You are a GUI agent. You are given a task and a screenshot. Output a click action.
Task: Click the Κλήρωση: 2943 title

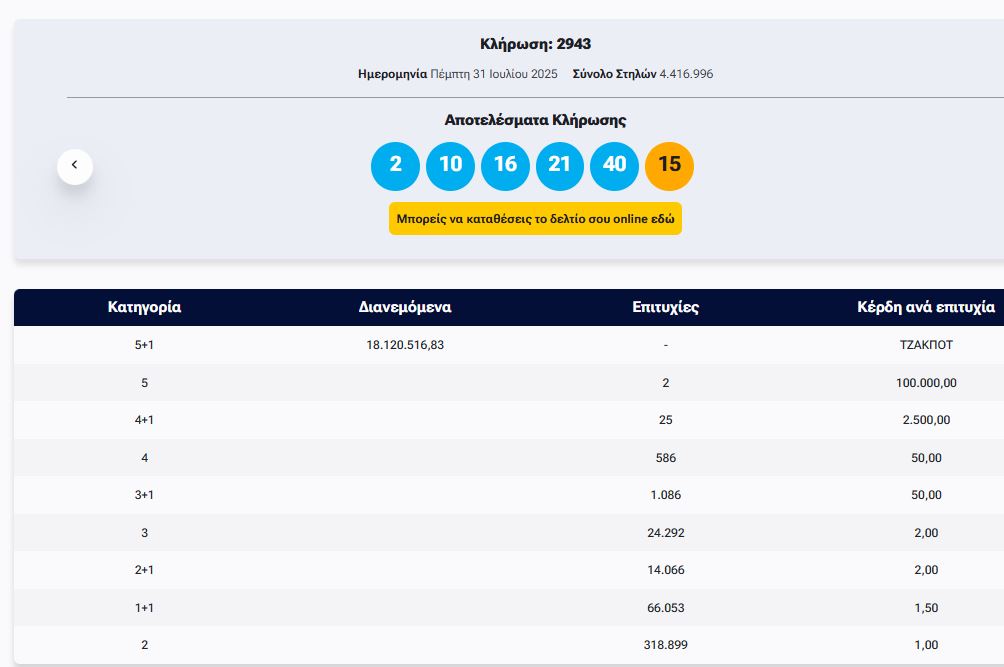coord(535,44)
